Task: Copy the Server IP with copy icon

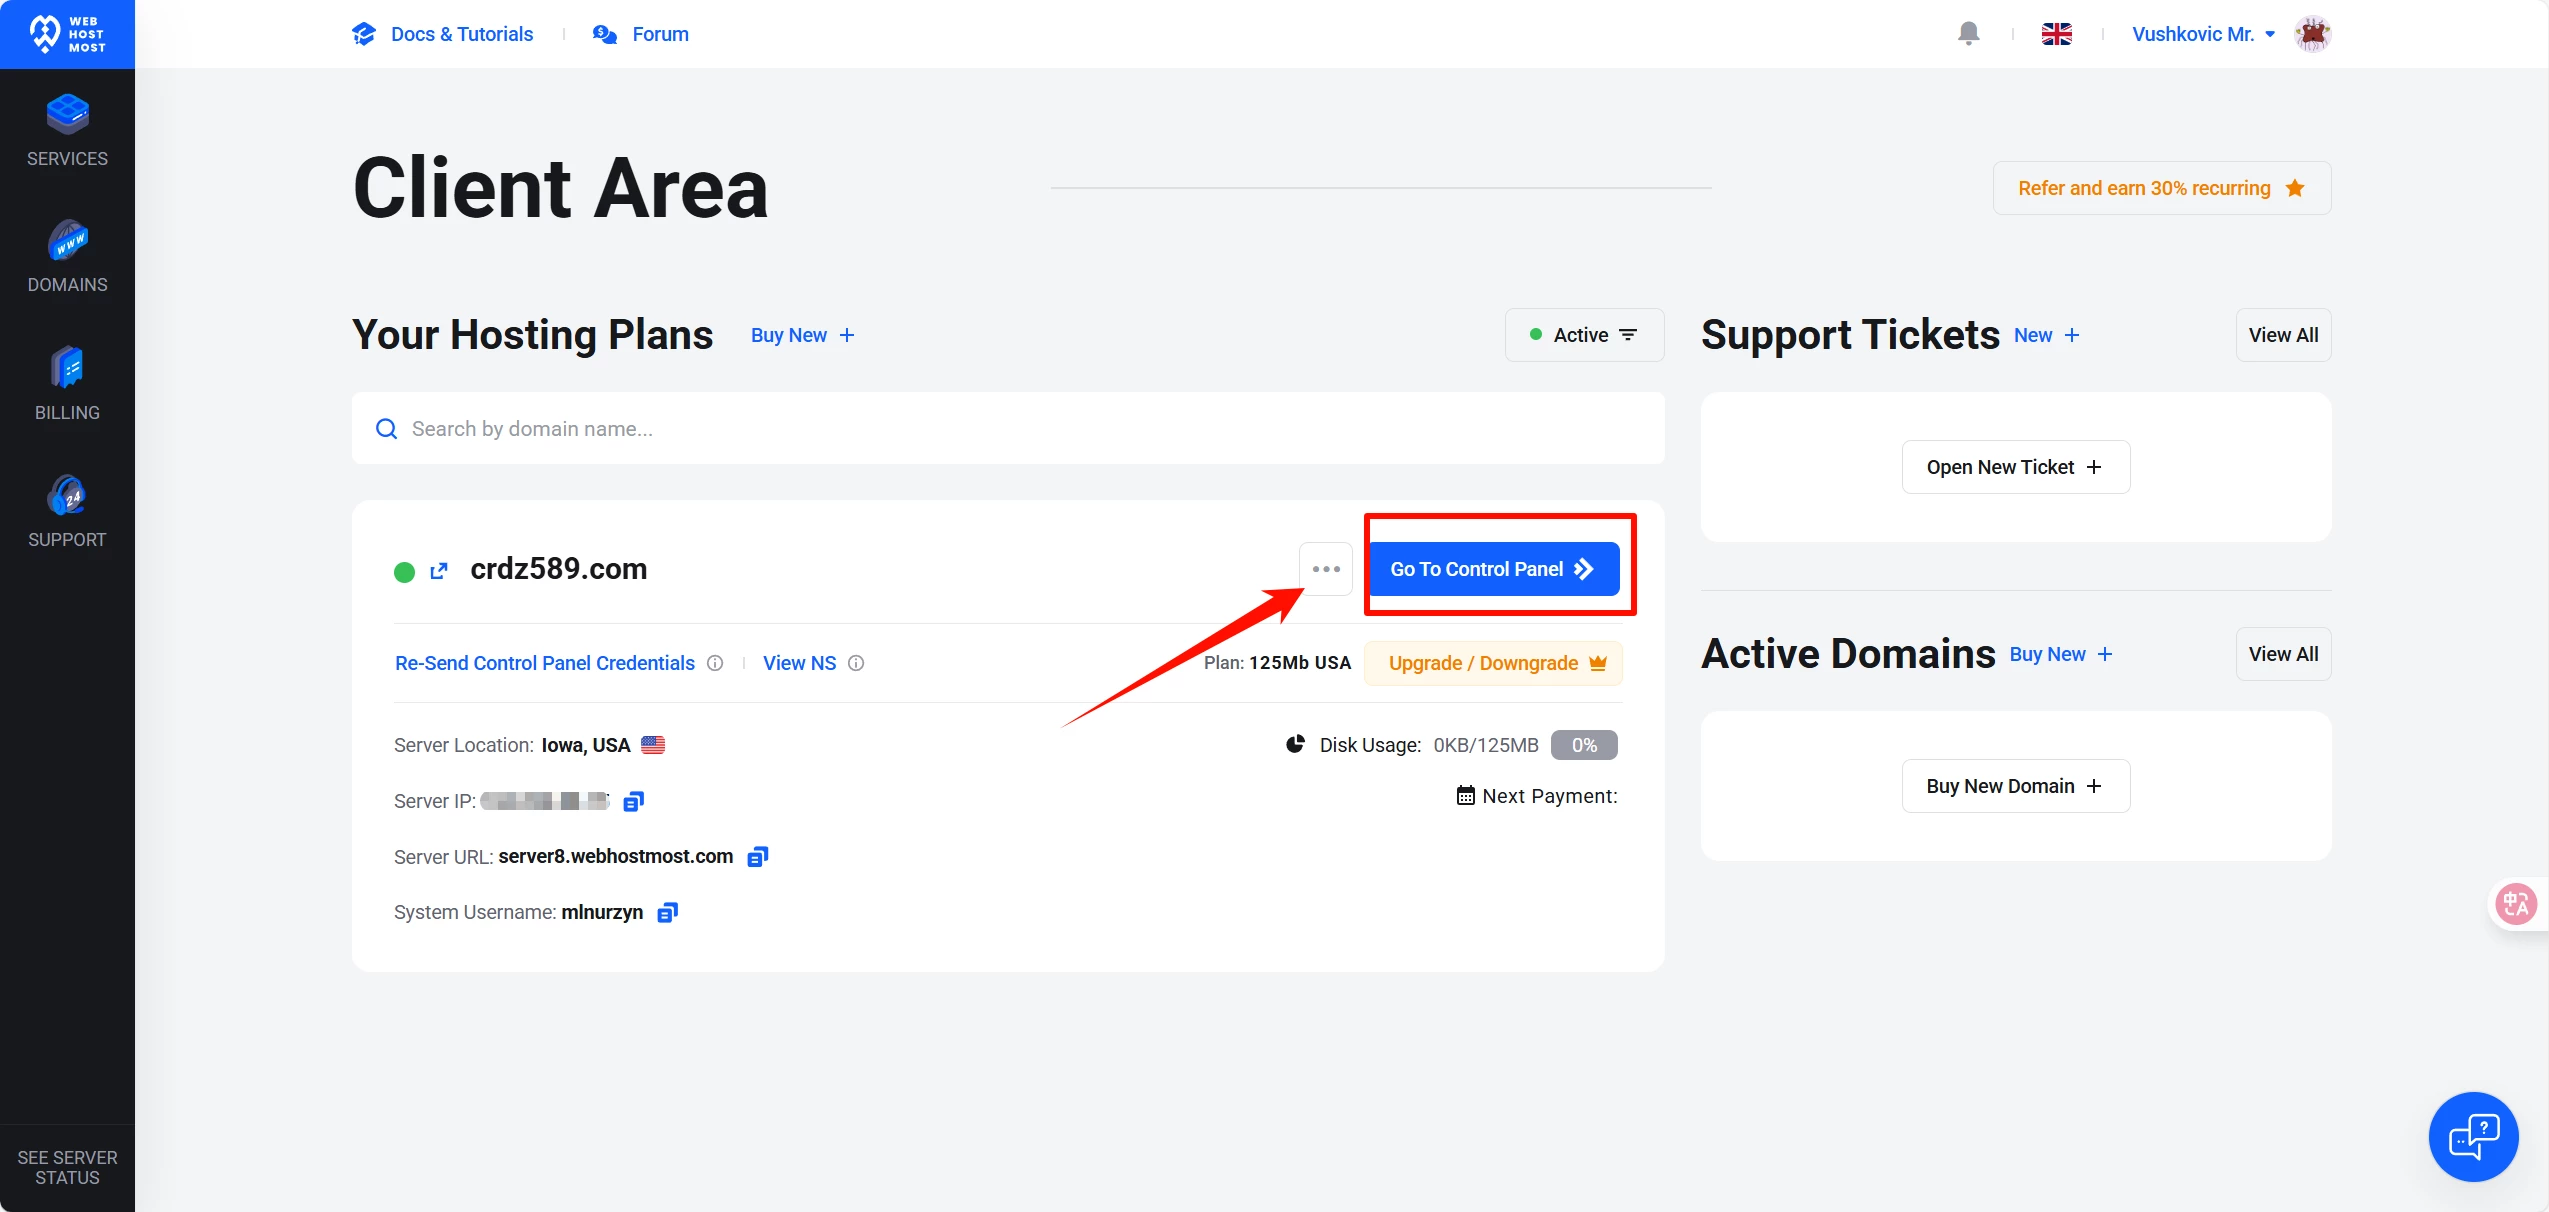Action: [633, 801]
